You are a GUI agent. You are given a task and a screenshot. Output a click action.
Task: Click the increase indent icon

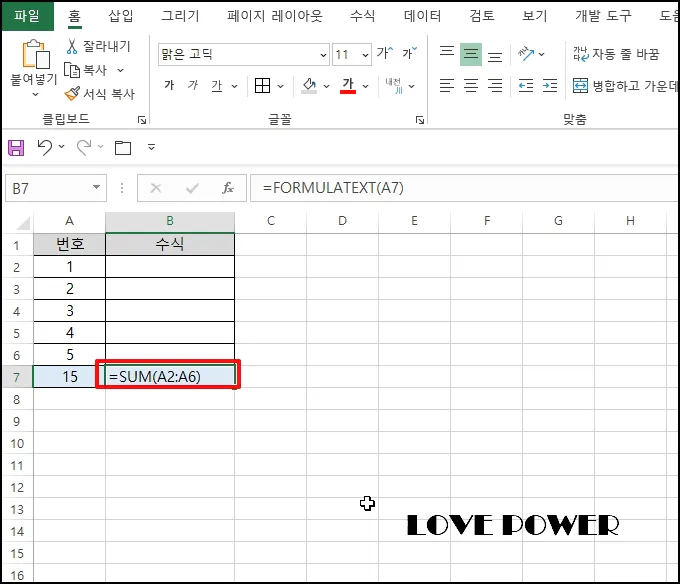tap(550, 85)
